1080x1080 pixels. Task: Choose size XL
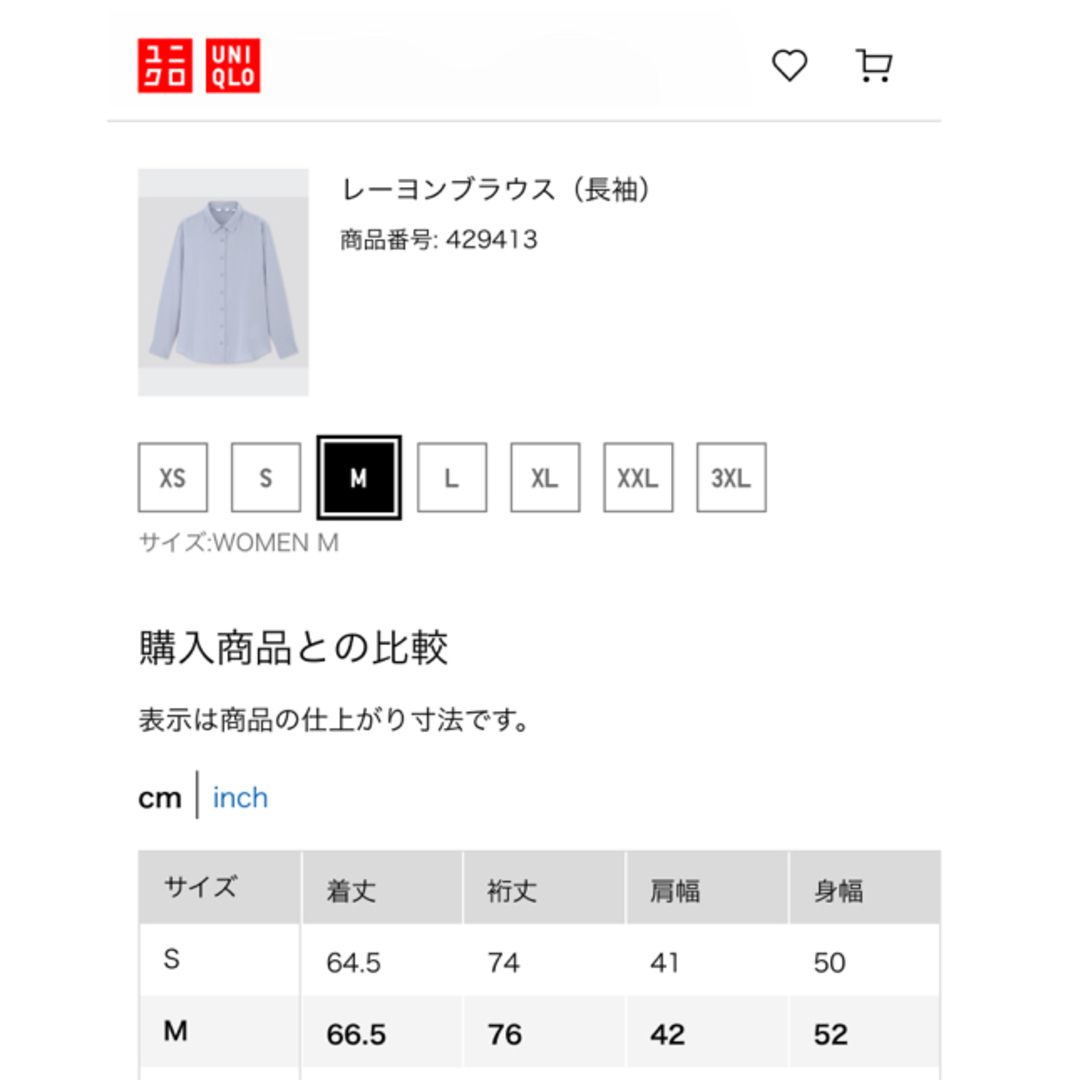pos(545,477)
